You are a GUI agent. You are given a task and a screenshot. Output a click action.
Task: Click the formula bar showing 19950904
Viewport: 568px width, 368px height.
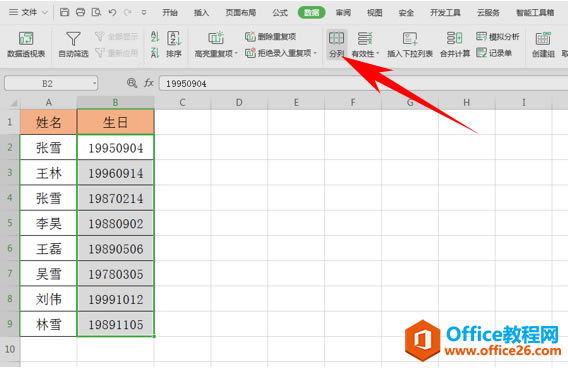tap(364, 84)
